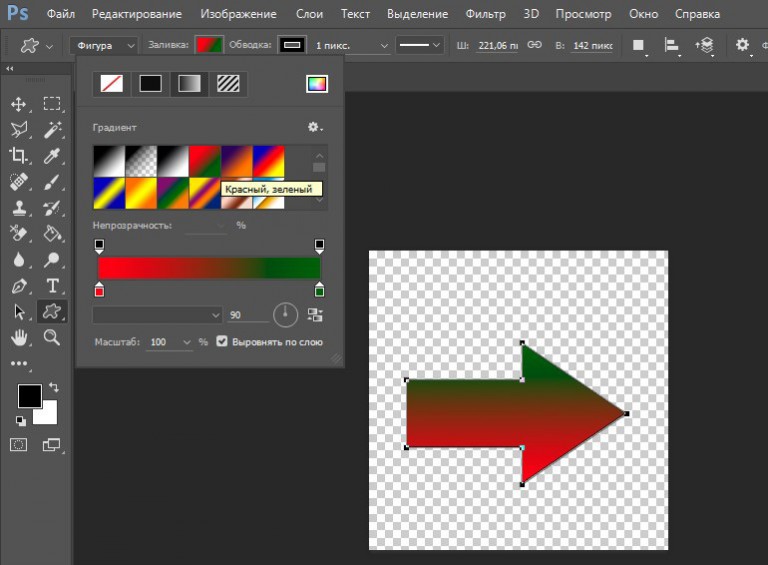Click reverse gradient colors icon
768x565 pixels.
tap(315, 315)
